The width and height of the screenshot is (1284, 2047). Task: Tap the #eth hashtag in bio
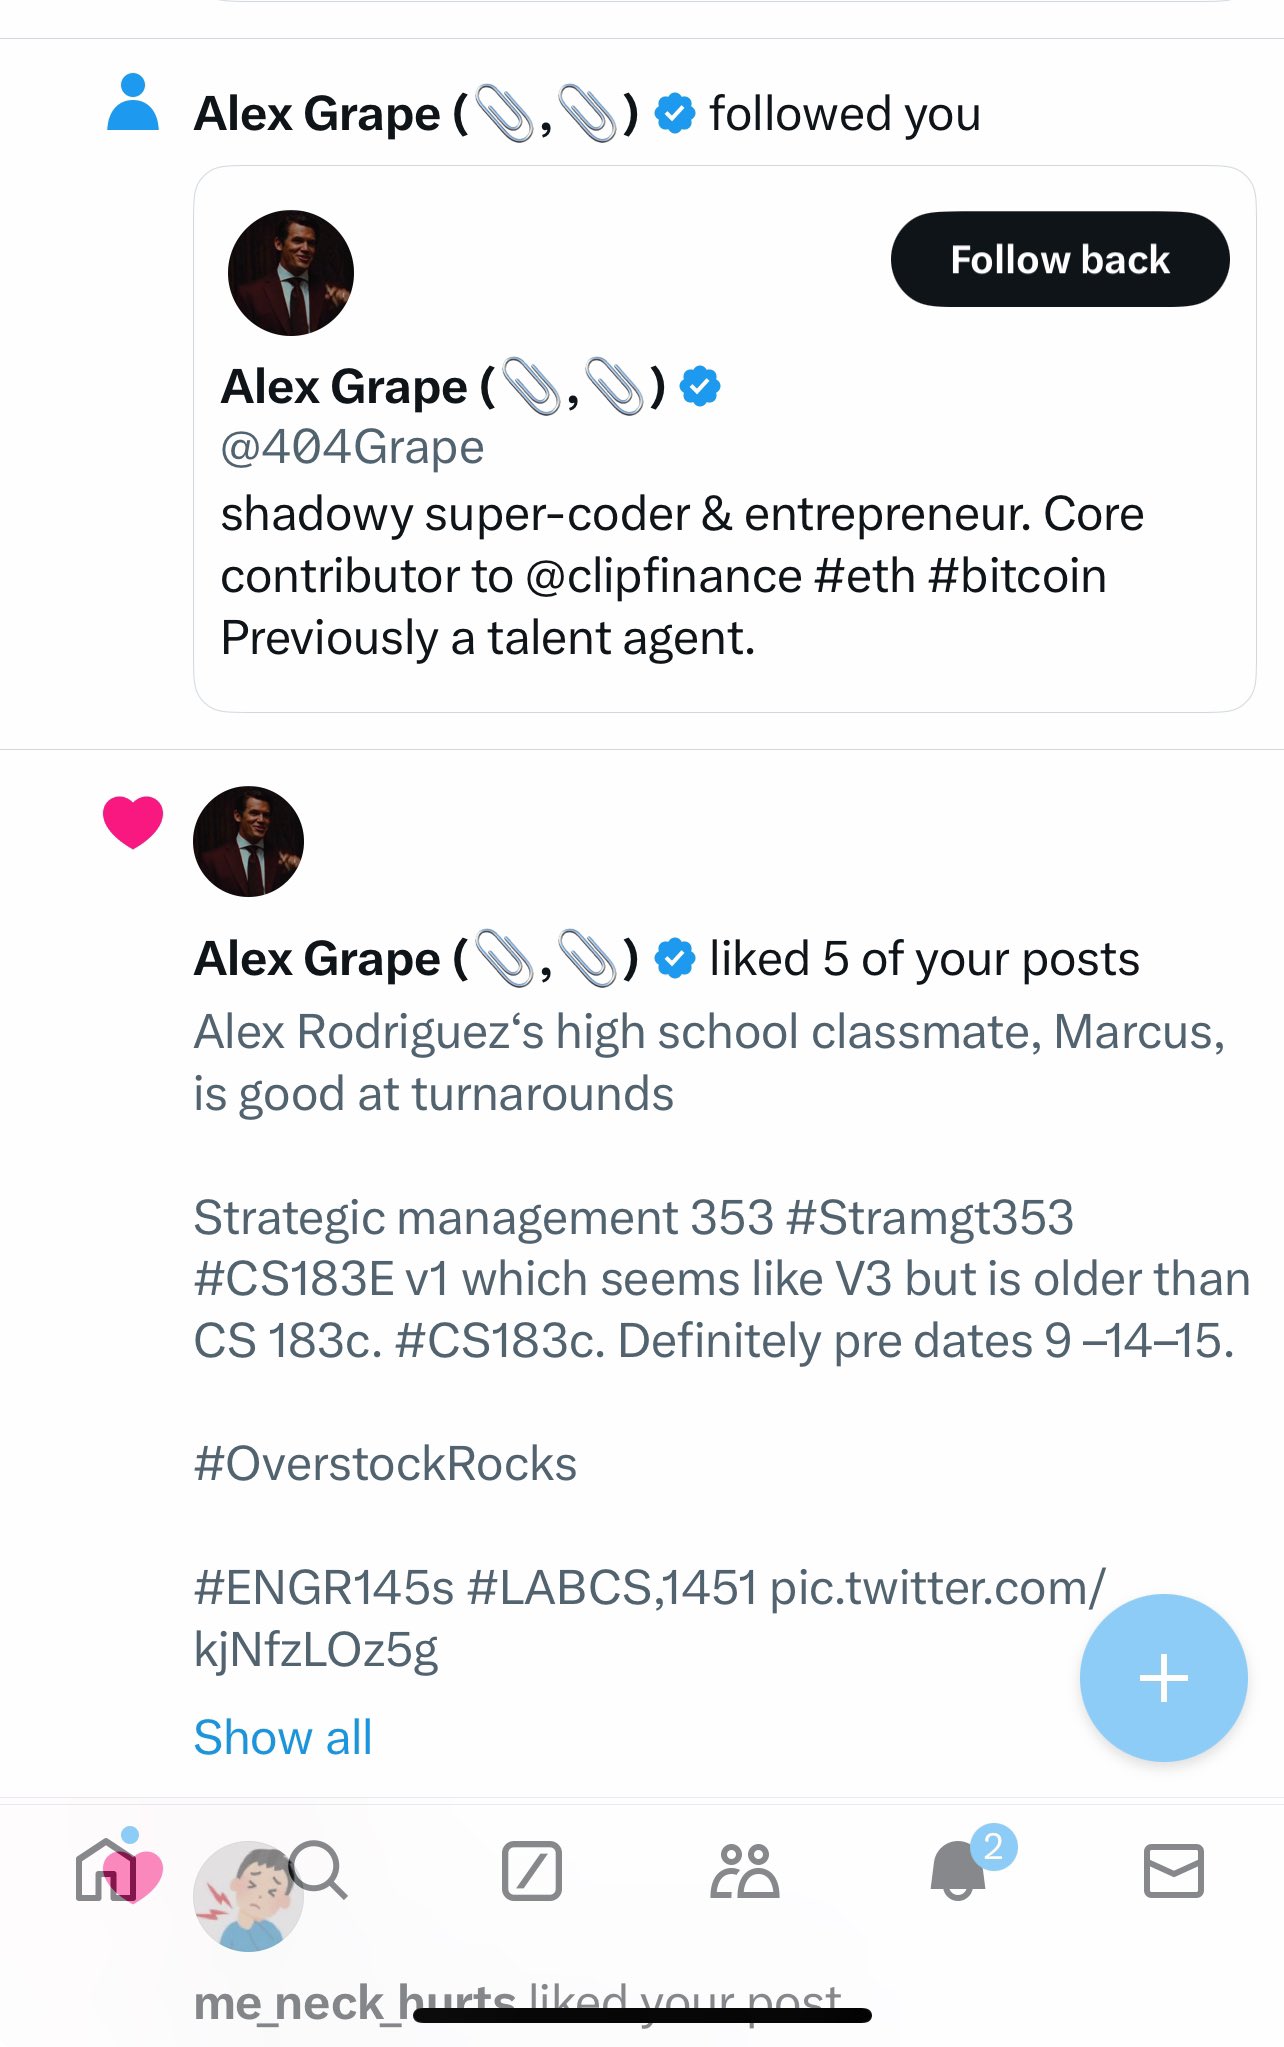pyautogui.click(x=865, y=577)
